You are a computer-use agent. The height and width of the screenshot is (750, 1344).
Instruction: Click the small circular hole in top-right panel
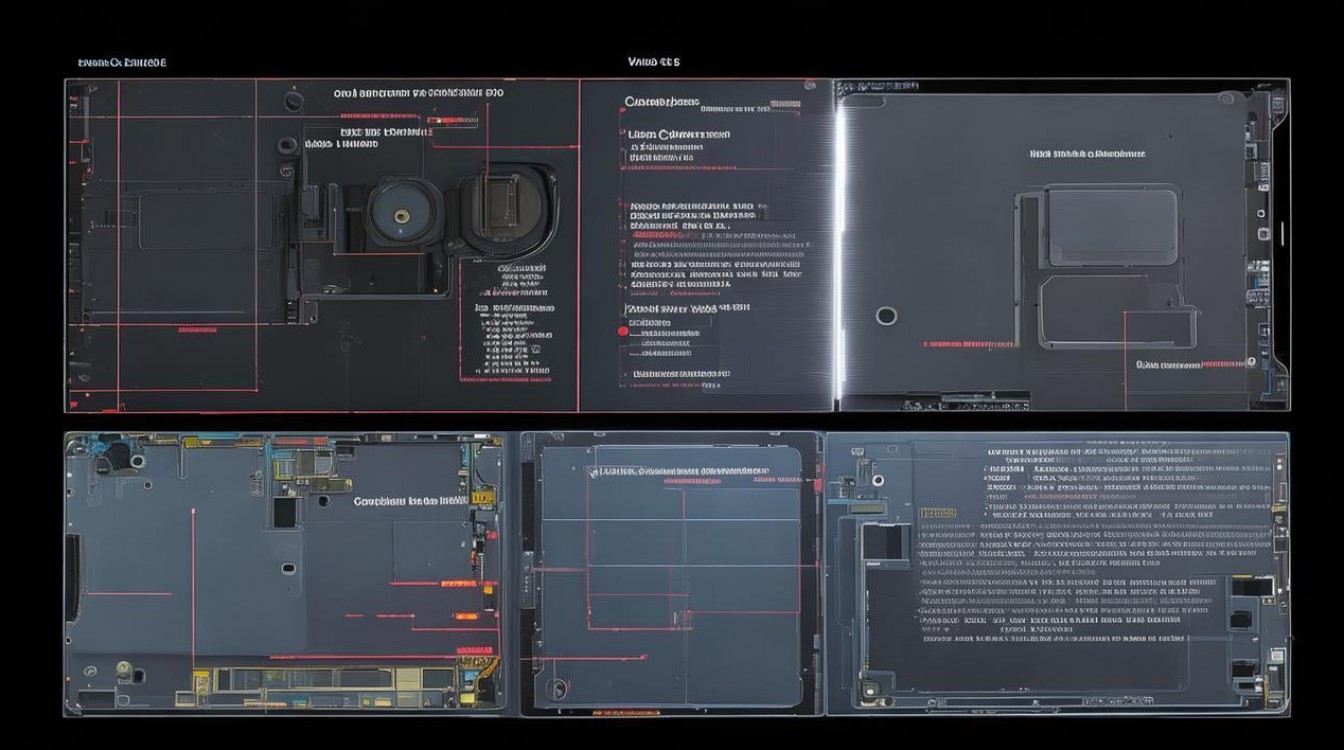tap(886, 316)
